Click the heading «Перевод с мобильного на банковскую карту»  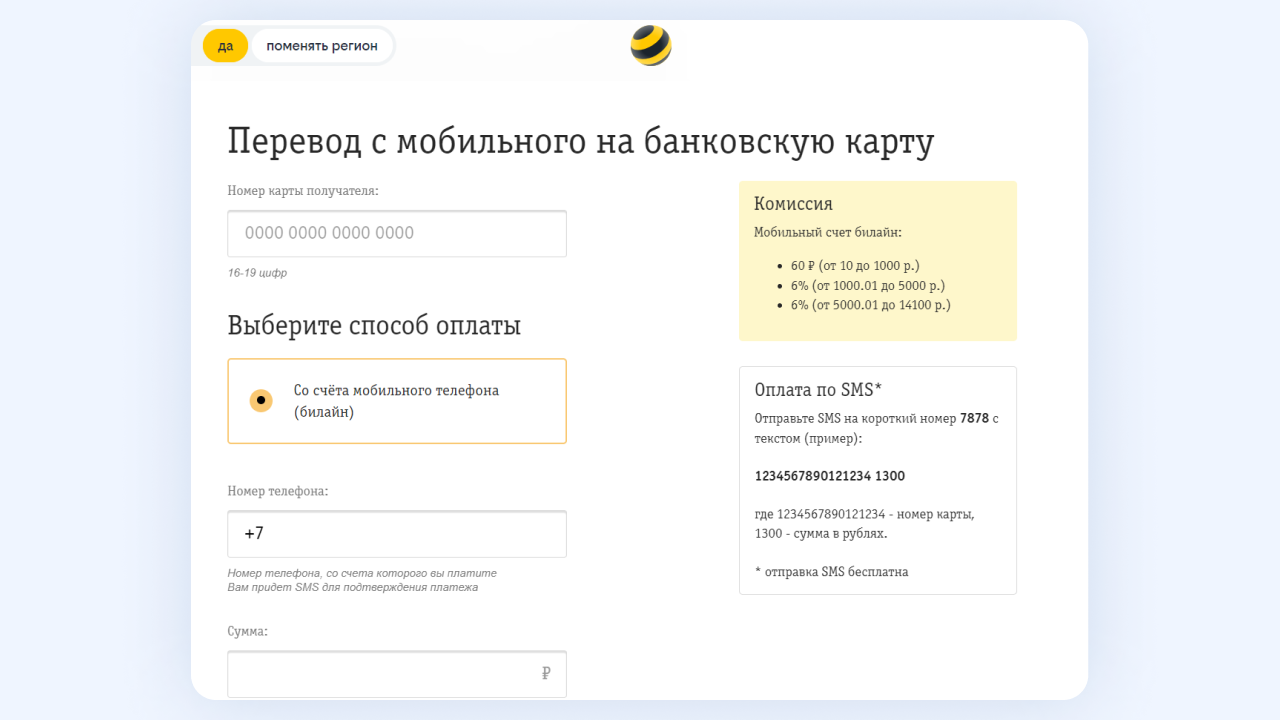coord(581,142)
